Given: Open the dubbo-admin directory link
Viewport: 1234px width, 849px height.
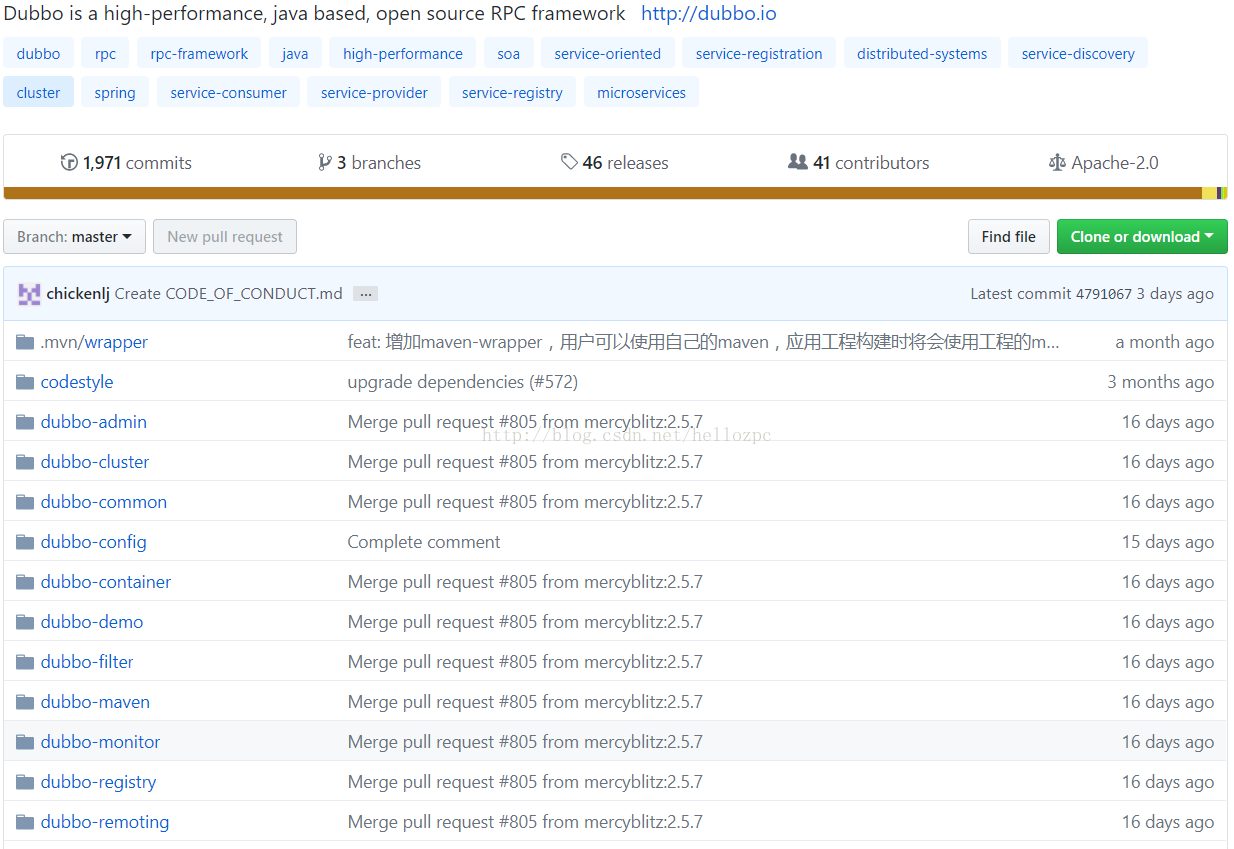Looking at the screenshot, I should pyautogui.click(x=94, y=422).
